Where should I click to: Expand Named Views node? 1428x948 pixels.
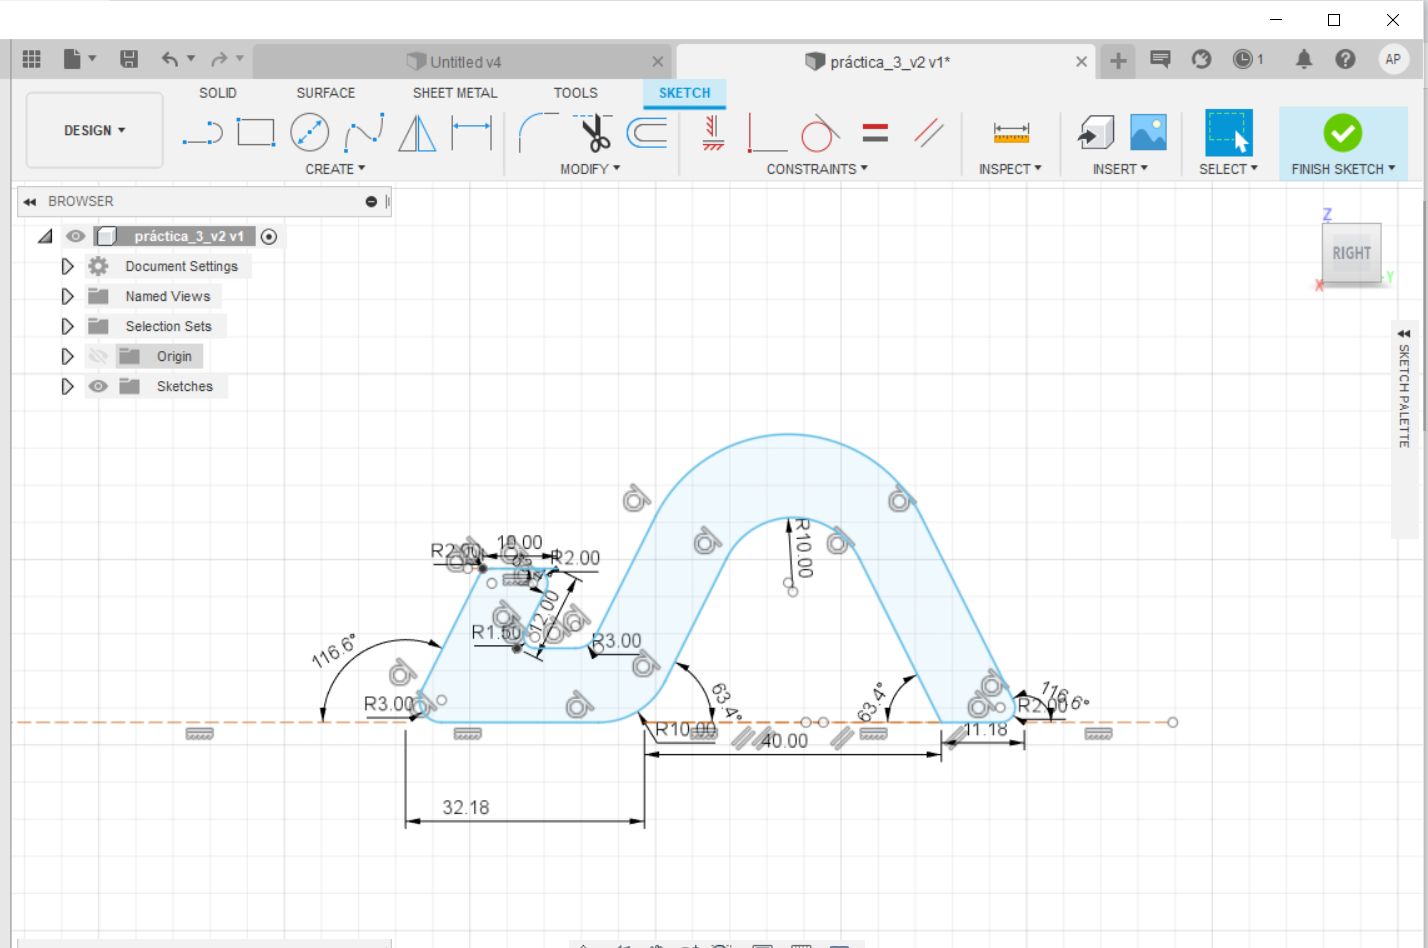click(67, 296)
